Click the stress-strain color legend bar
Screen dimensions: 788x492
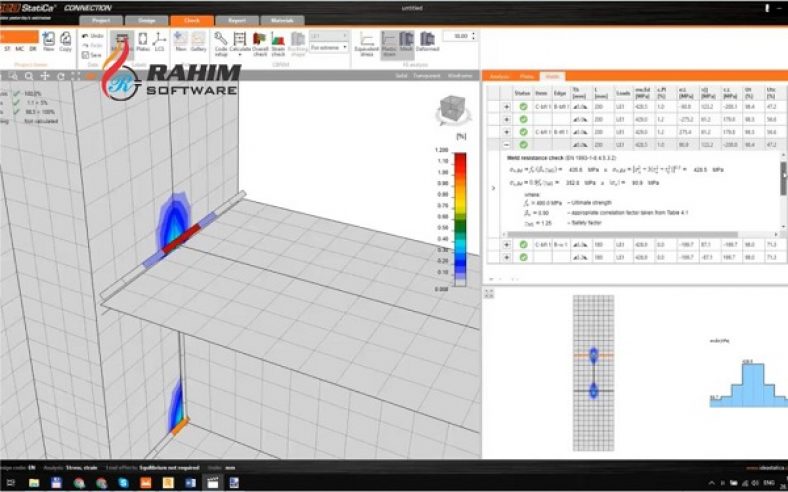click(x=460, y=220)
